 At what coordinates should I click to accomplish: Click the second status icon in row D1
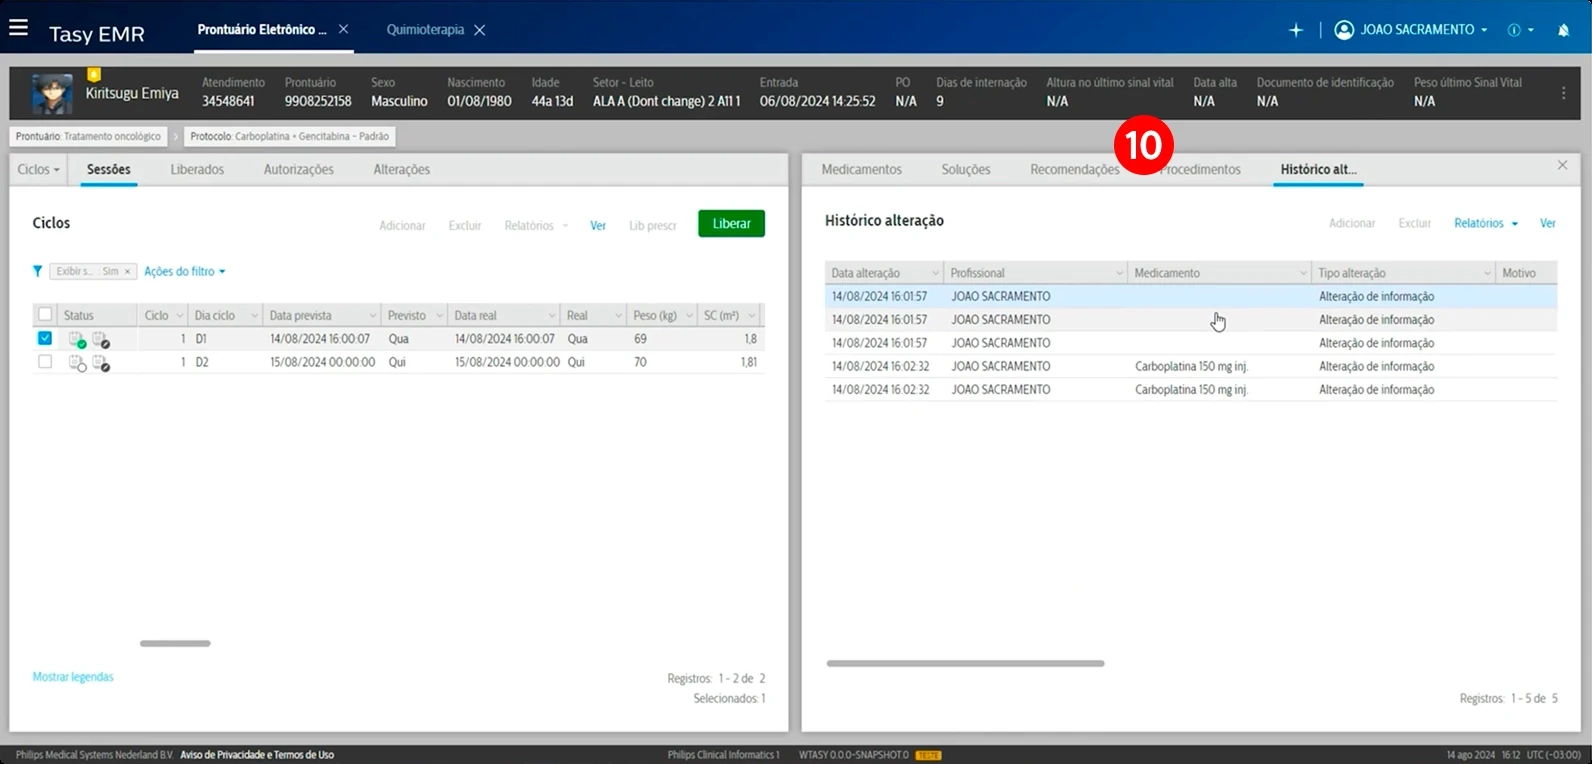(101, 339)
